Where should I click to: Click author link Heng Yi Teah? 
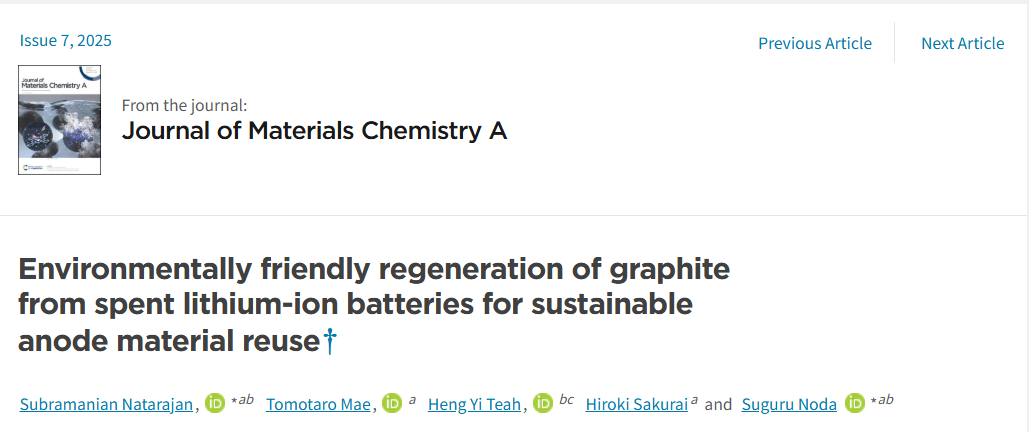click(474, 405)
